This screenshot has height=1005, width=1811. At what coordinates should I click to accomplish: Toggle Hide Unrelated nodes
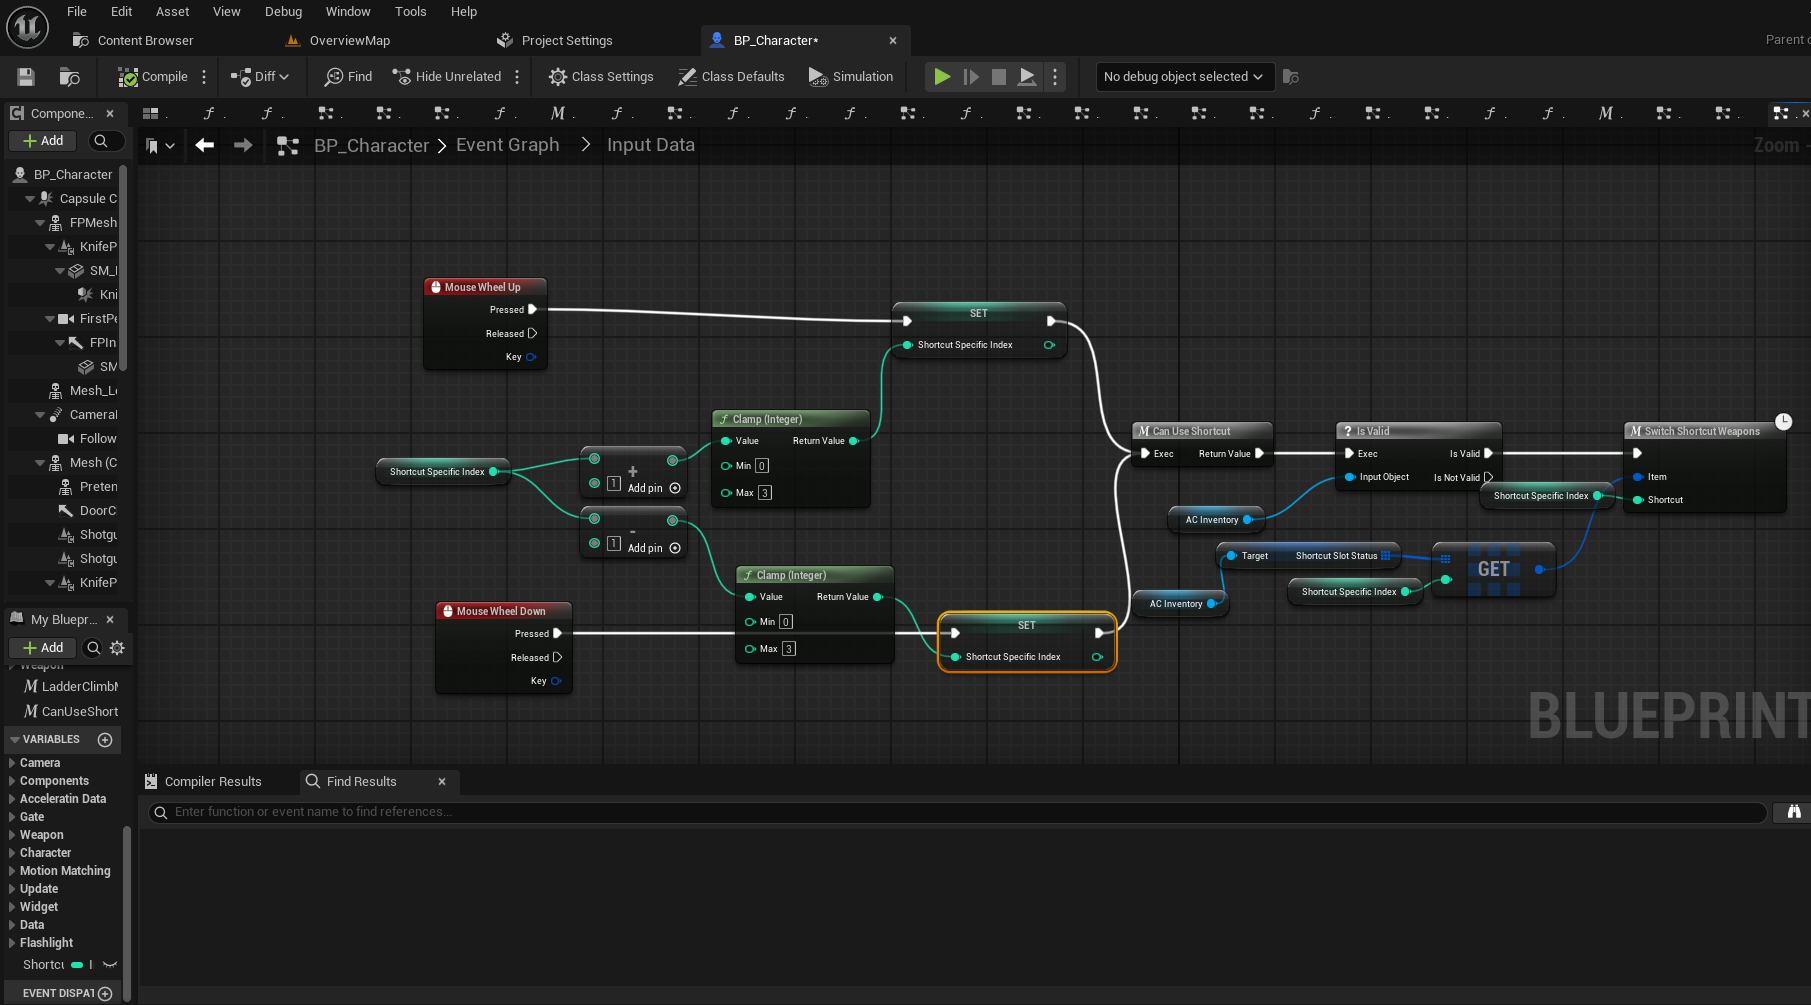[x=447, y=77]
